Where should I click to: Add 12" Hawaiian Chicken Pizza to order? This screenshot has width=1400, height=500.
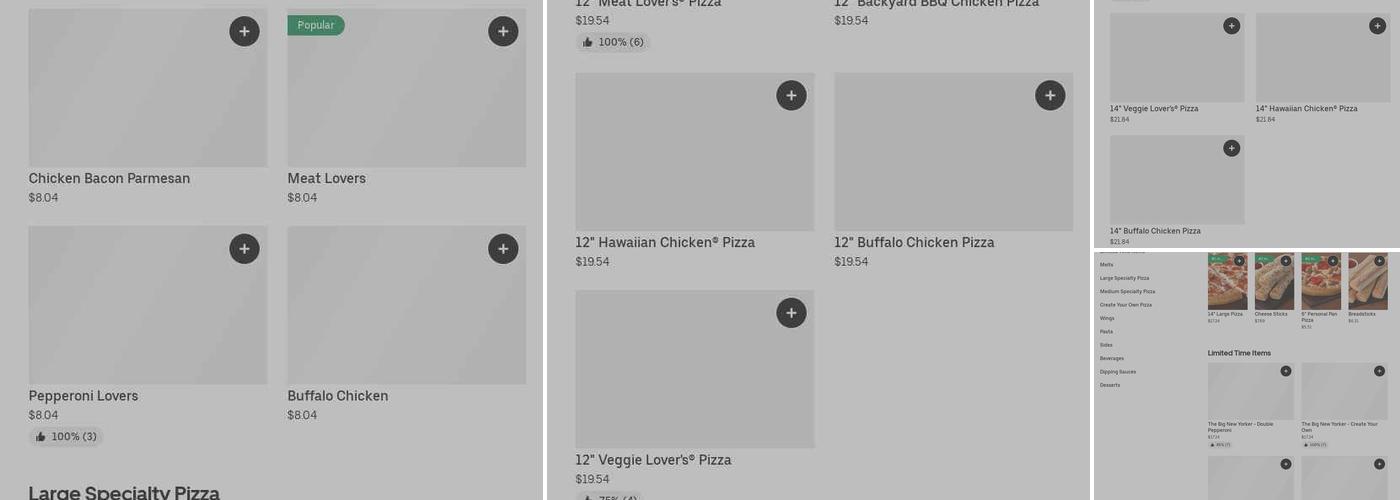click(x=791, y=95)
